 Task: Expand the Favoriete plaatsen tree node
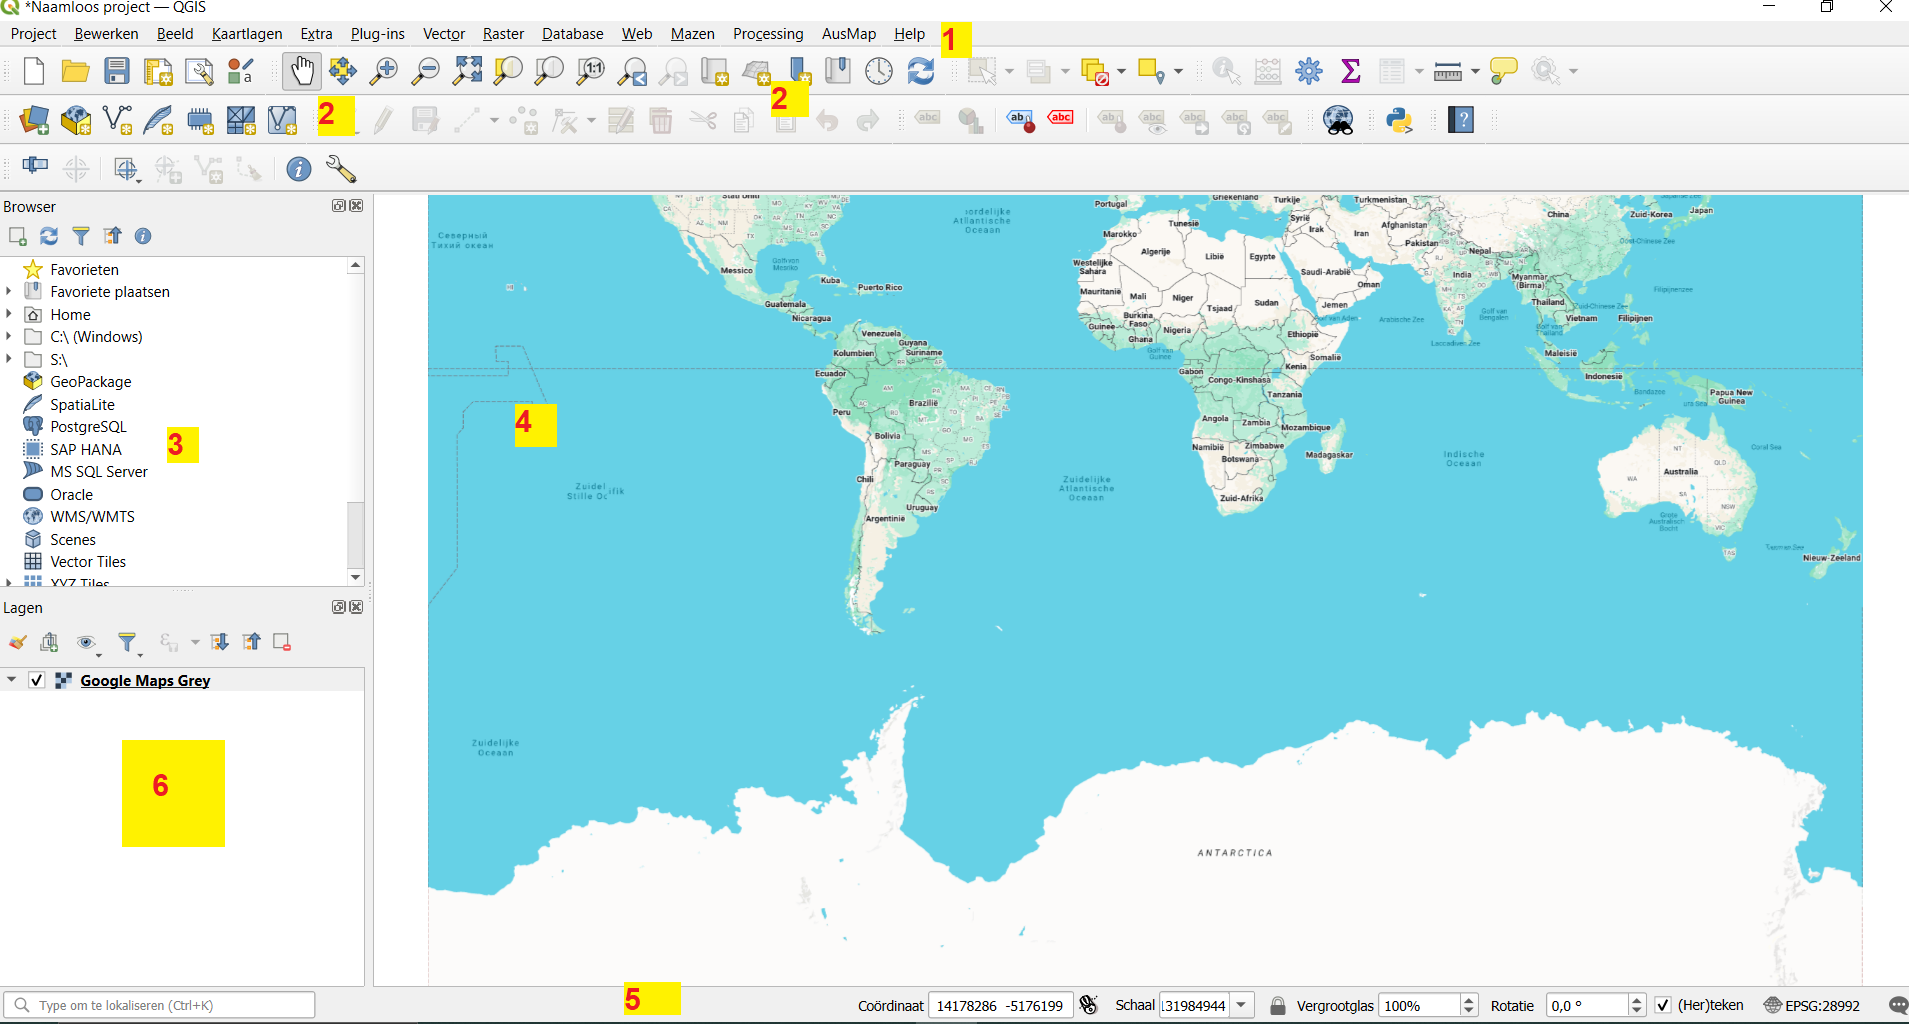click(9, 292)
